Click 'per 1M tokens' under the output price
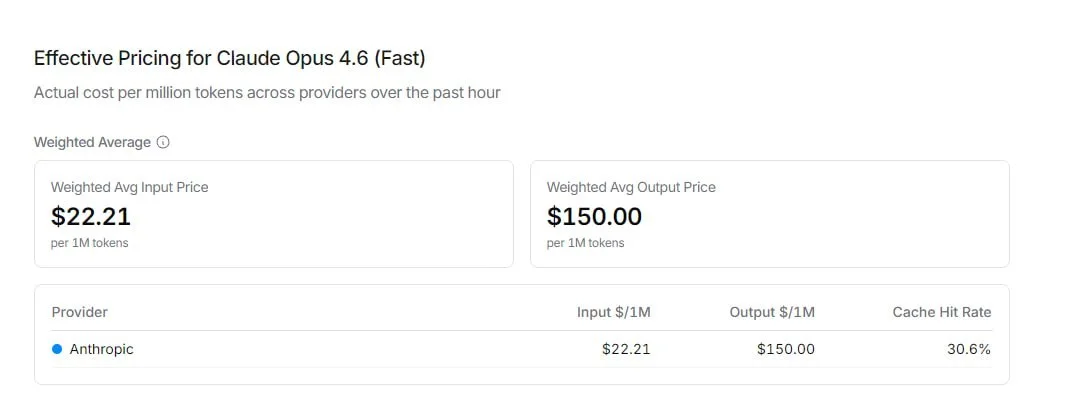 pyautogui.click(x=585, y=243)
